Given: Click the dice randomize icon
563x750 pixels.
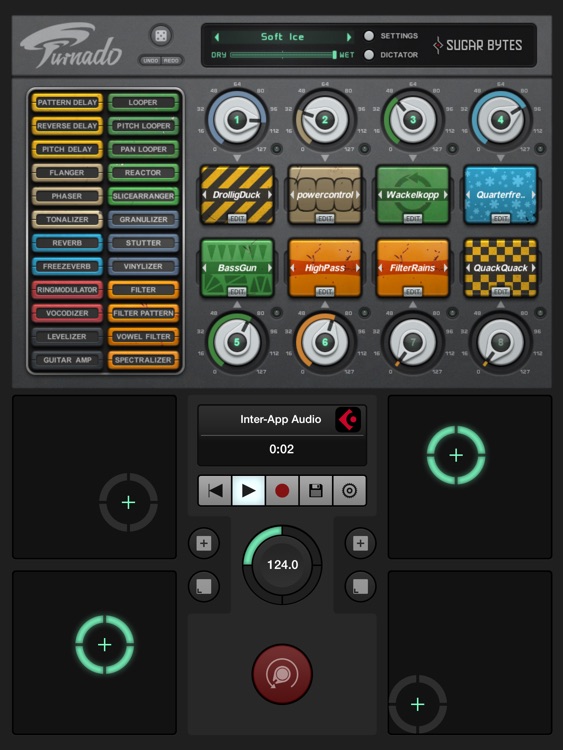Looking at the screenshot, I should [x=161, y=36].
